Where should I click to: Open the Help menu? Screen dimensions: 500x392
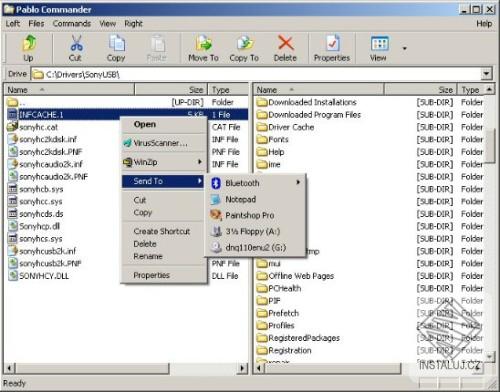(484, 24)
